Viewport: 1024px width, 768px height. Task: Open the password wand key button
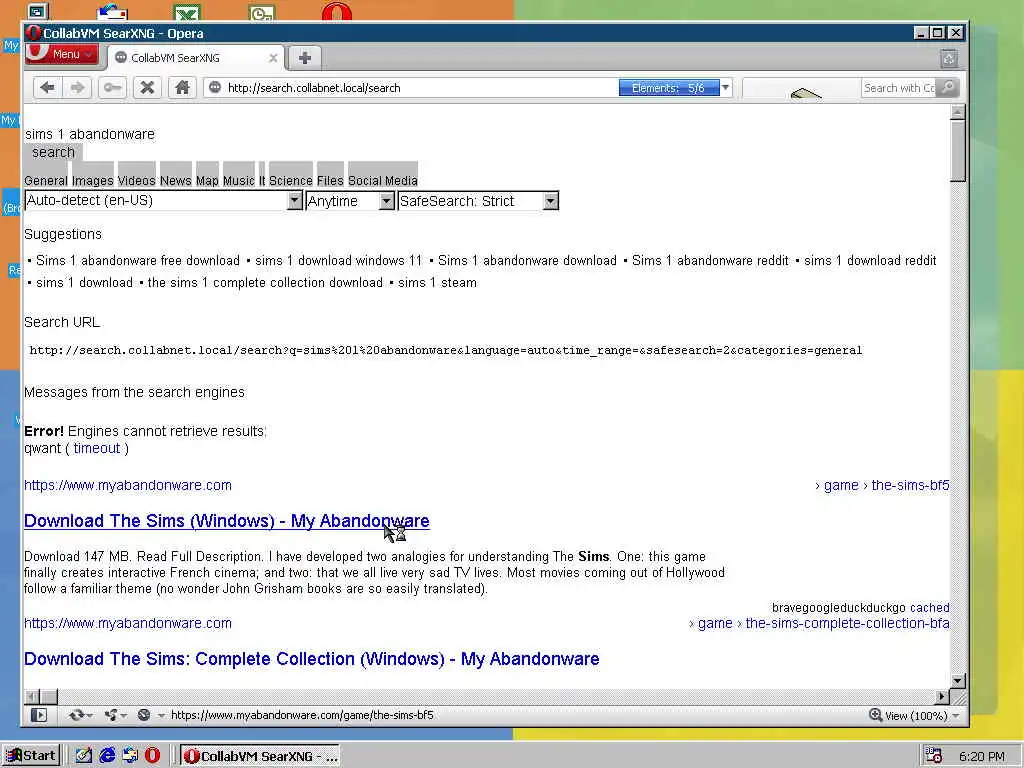[112, 88]
